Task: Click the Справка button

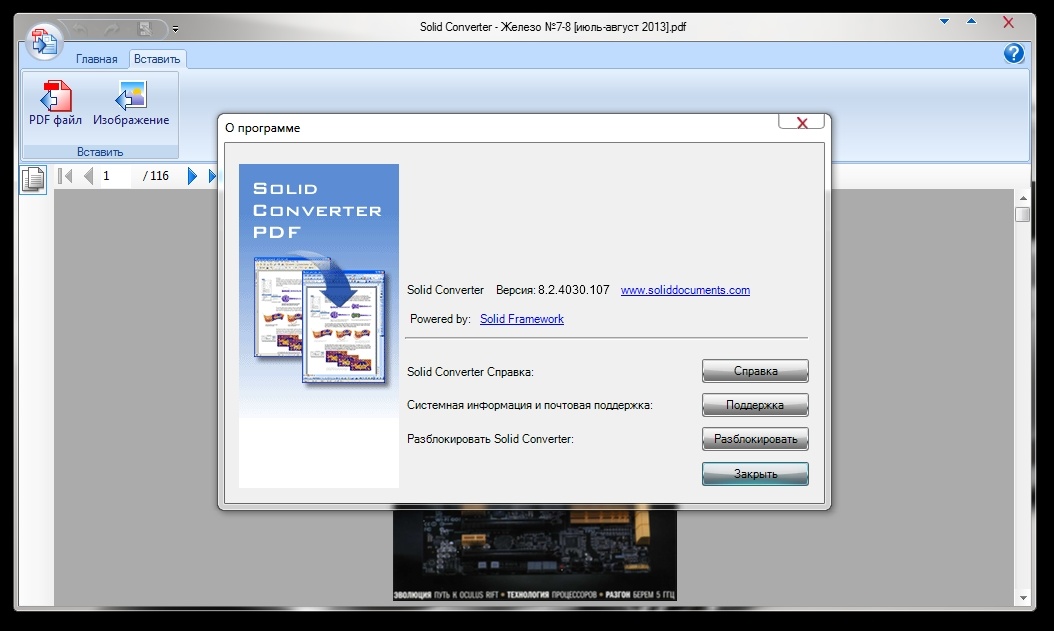Action: (x=755, y=371)
